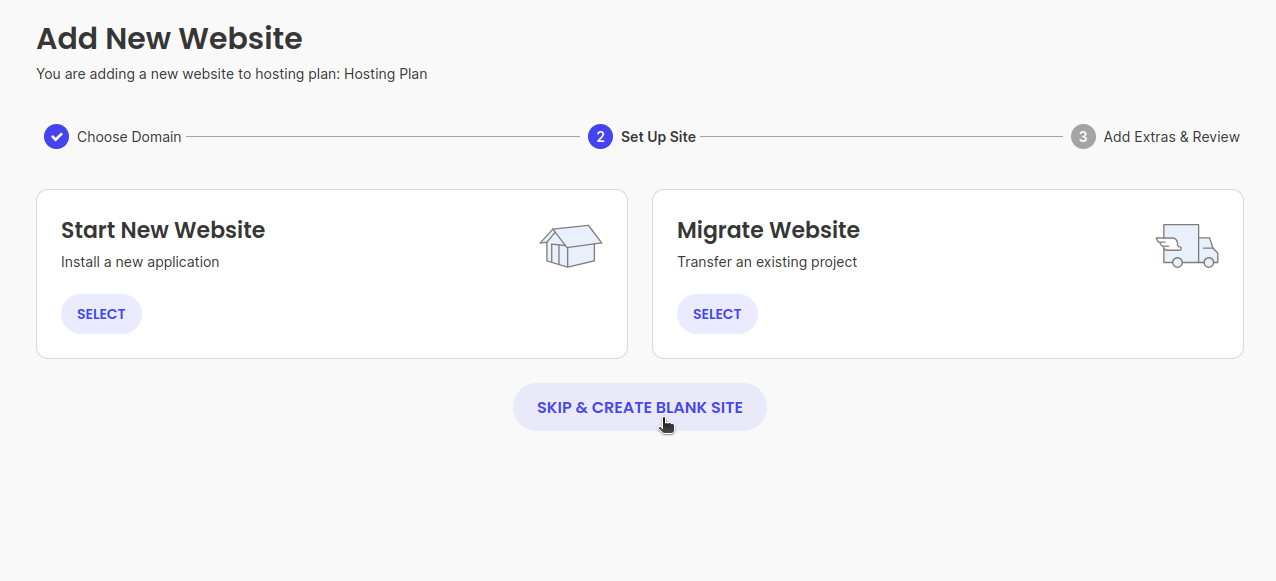Viewport: 1276px width, 581px height.
Task: Click the step 2 circle icon
Action: pyautogui.click(x=600, y=137)
